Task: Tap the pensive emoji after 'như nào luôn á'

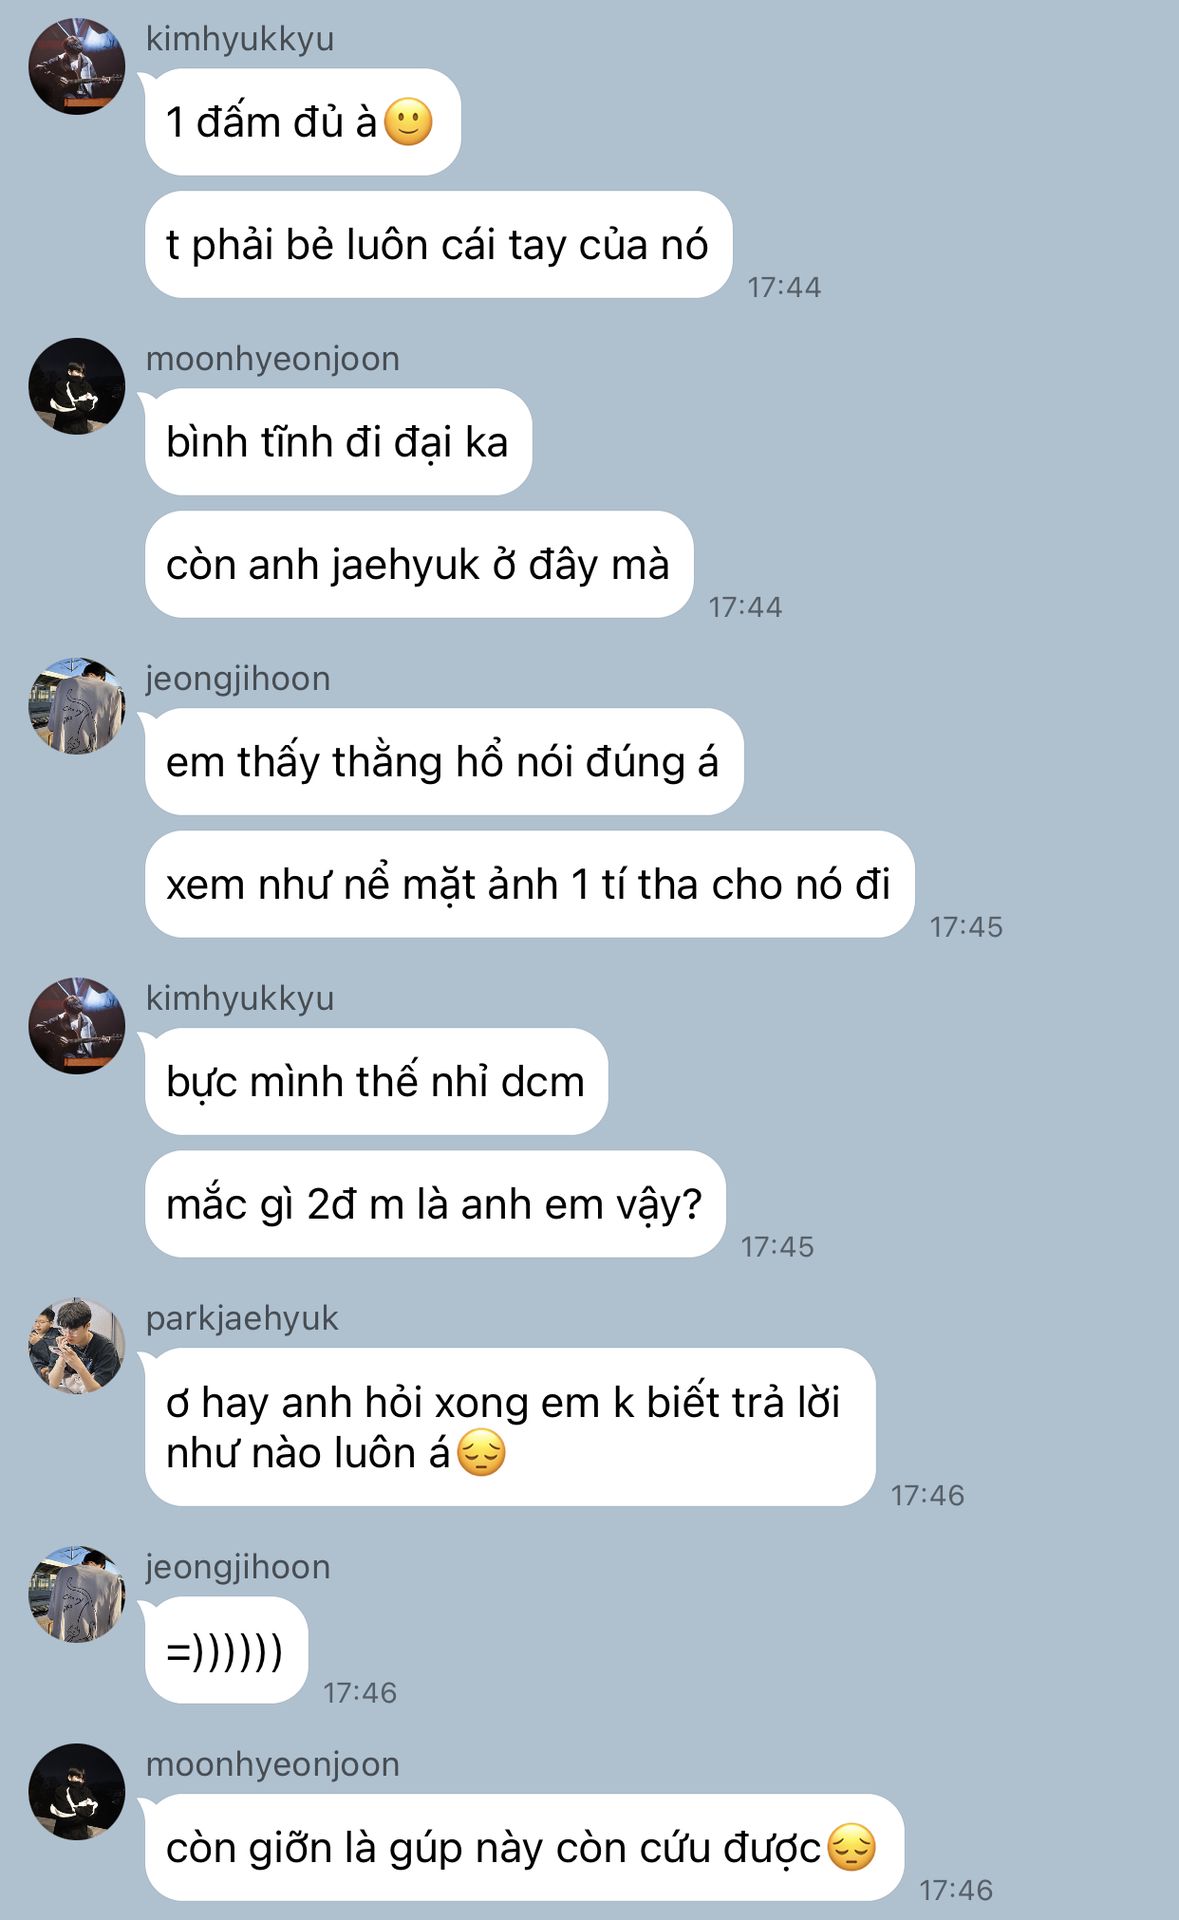Action: coord(481,1453)
